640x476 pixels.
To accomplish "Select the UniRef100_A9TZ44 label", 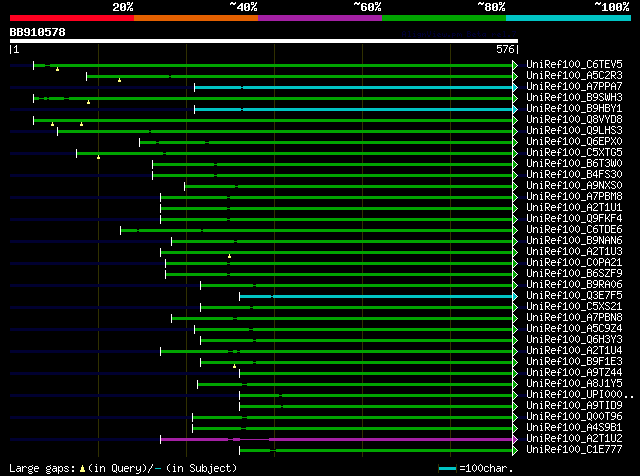I will pos(574,373).
